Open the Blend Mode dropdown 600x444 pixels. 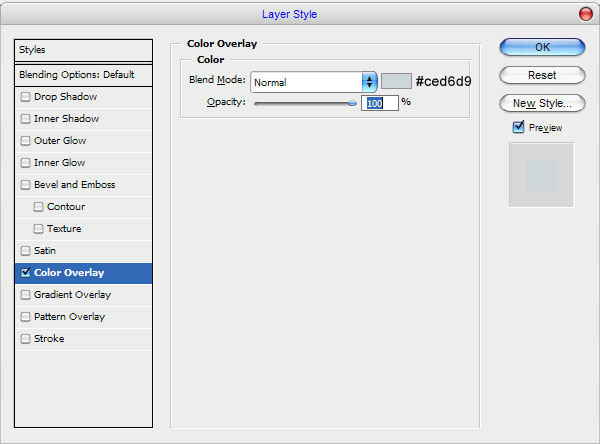[x=314, y=82]
